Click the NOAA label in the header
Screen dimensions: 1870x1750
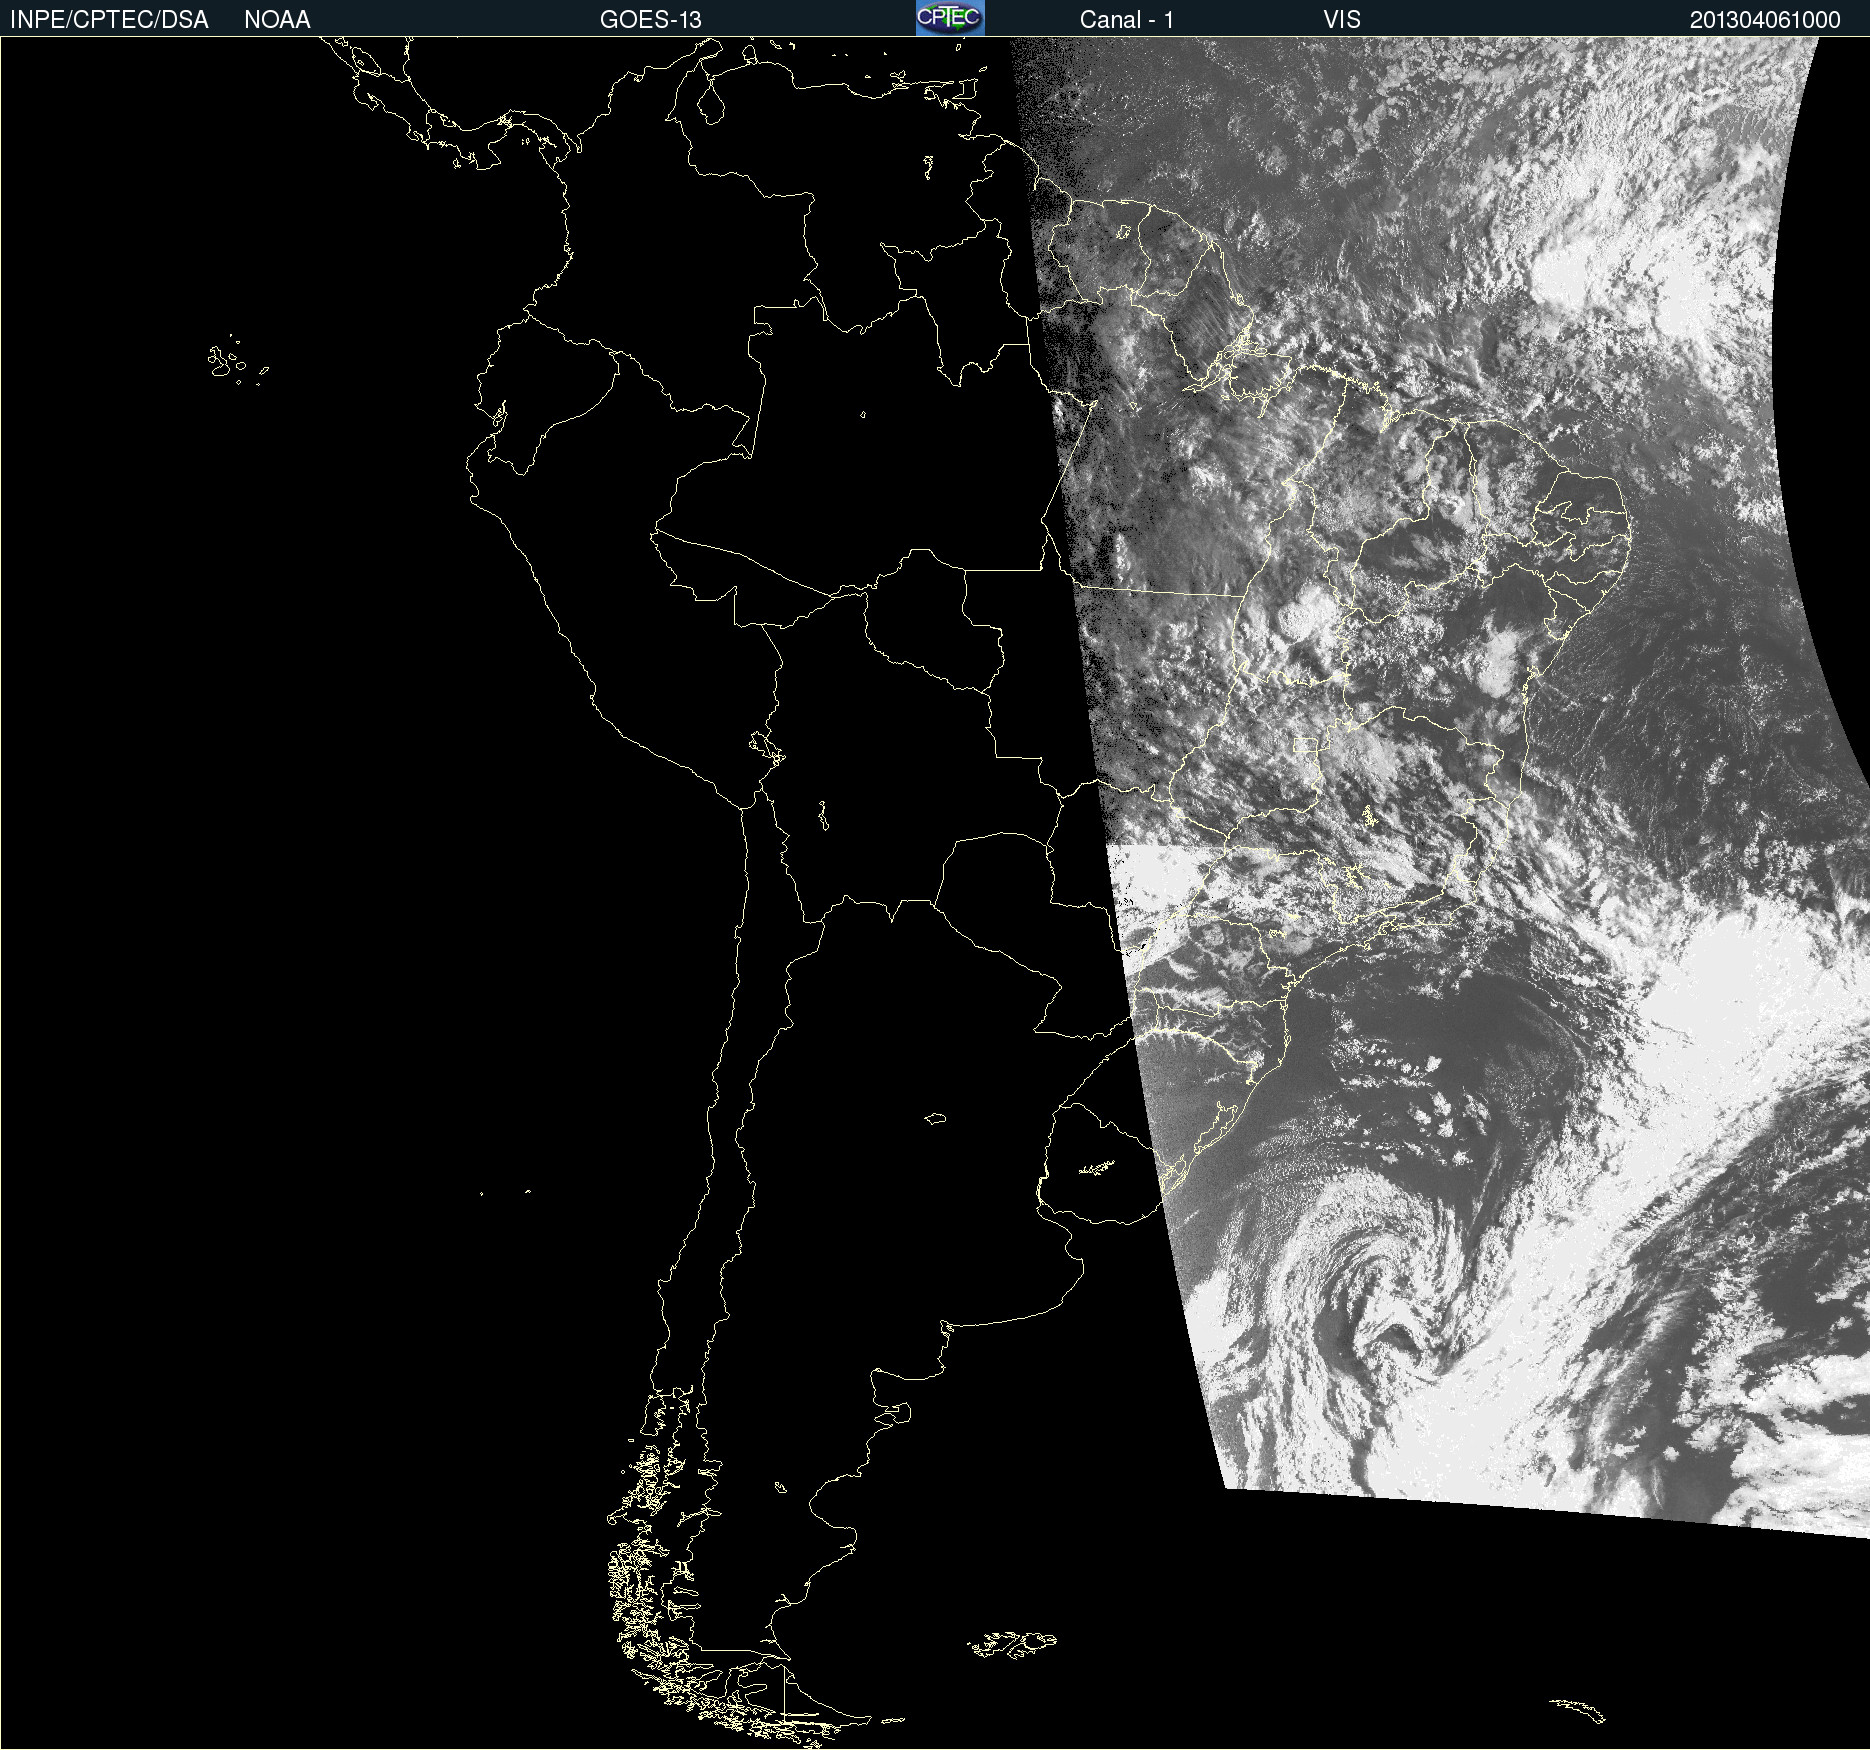click(x=277, y=20)
